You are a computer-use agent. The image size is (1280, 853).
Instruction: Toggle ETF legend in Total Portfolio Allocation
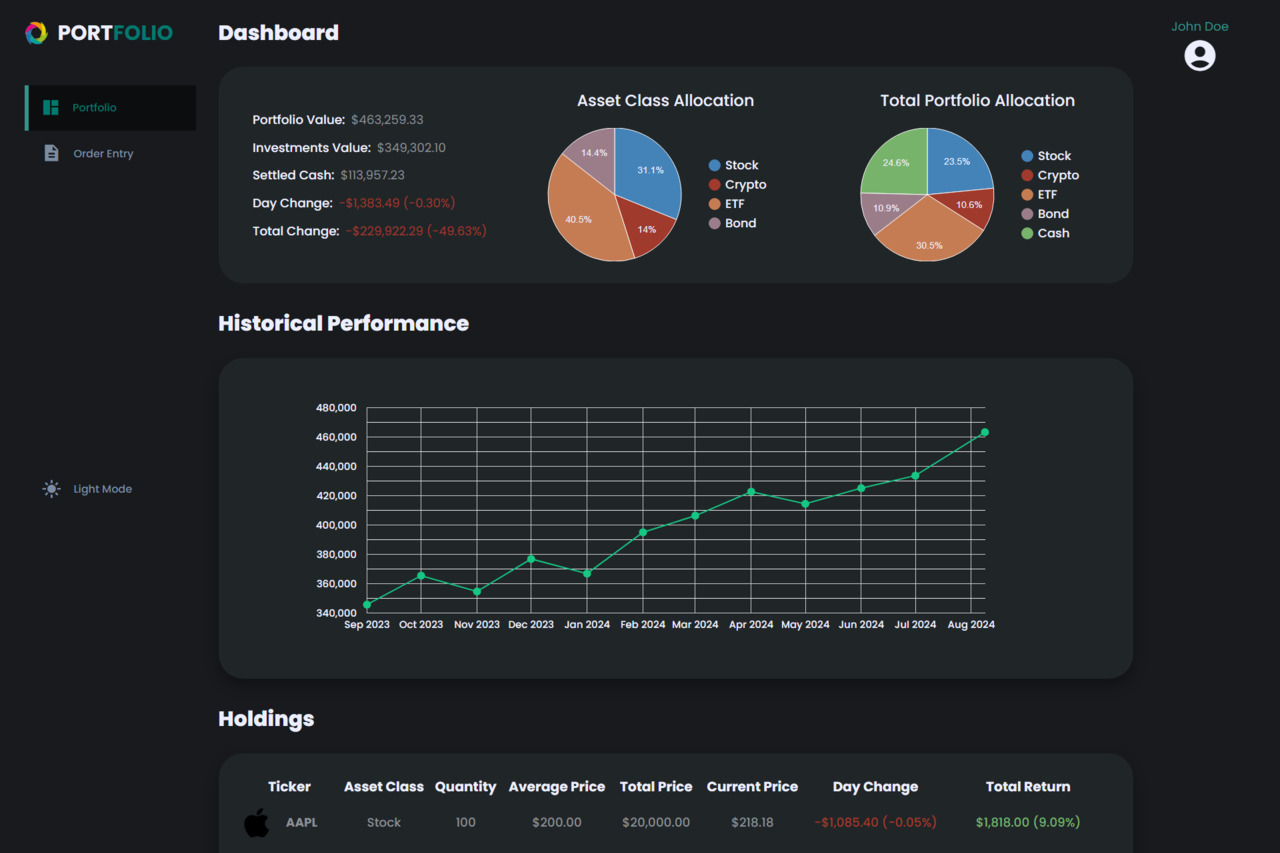(x=1039, y=194)
